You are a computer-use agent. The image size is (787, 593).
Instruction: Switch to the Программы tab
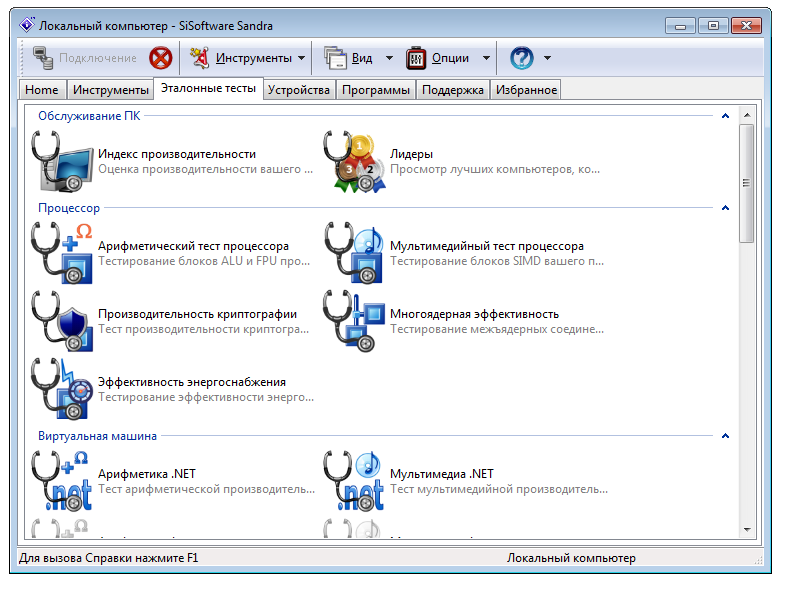point(375,90)
